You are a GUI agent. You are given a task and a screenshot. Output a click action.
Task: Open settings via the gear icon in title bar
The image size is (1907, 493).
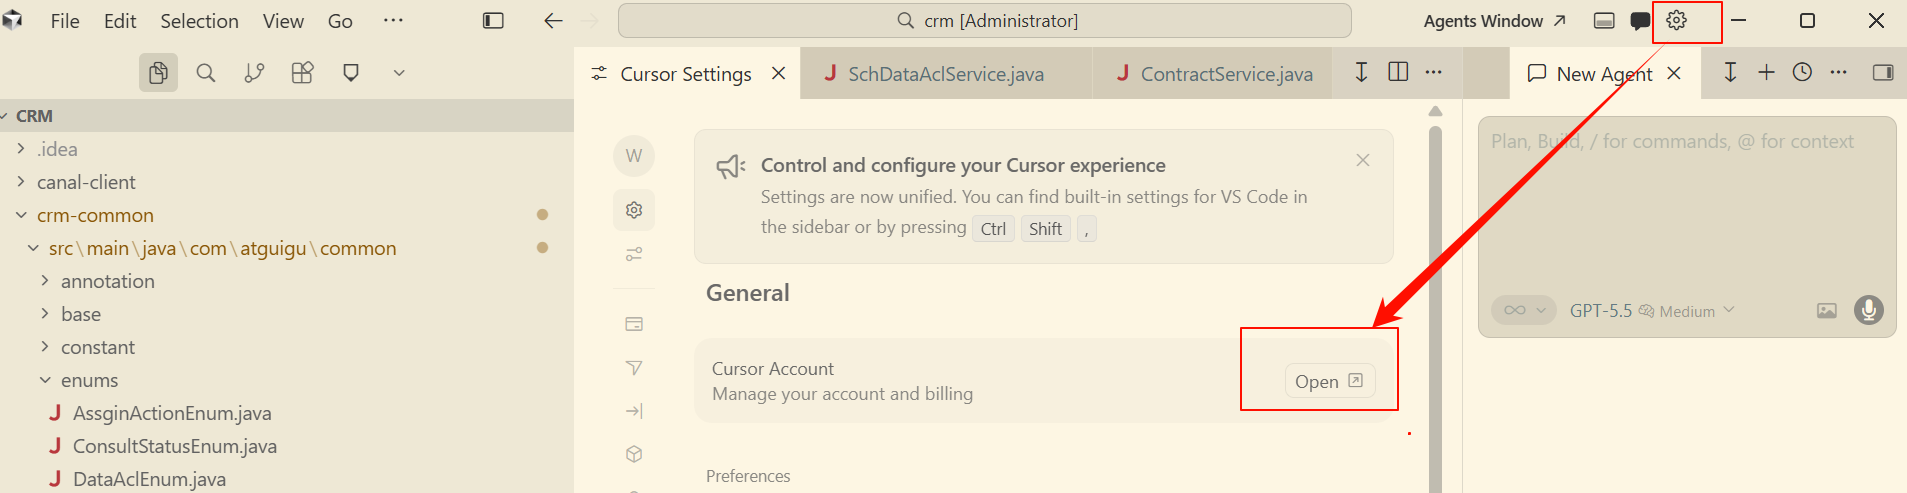point(1677,21)
